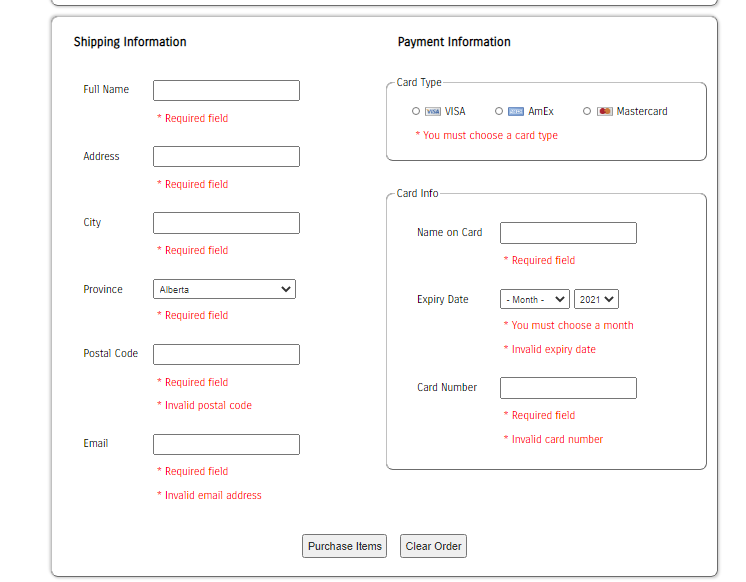Click into the Address text field

(x=226, y=157)
